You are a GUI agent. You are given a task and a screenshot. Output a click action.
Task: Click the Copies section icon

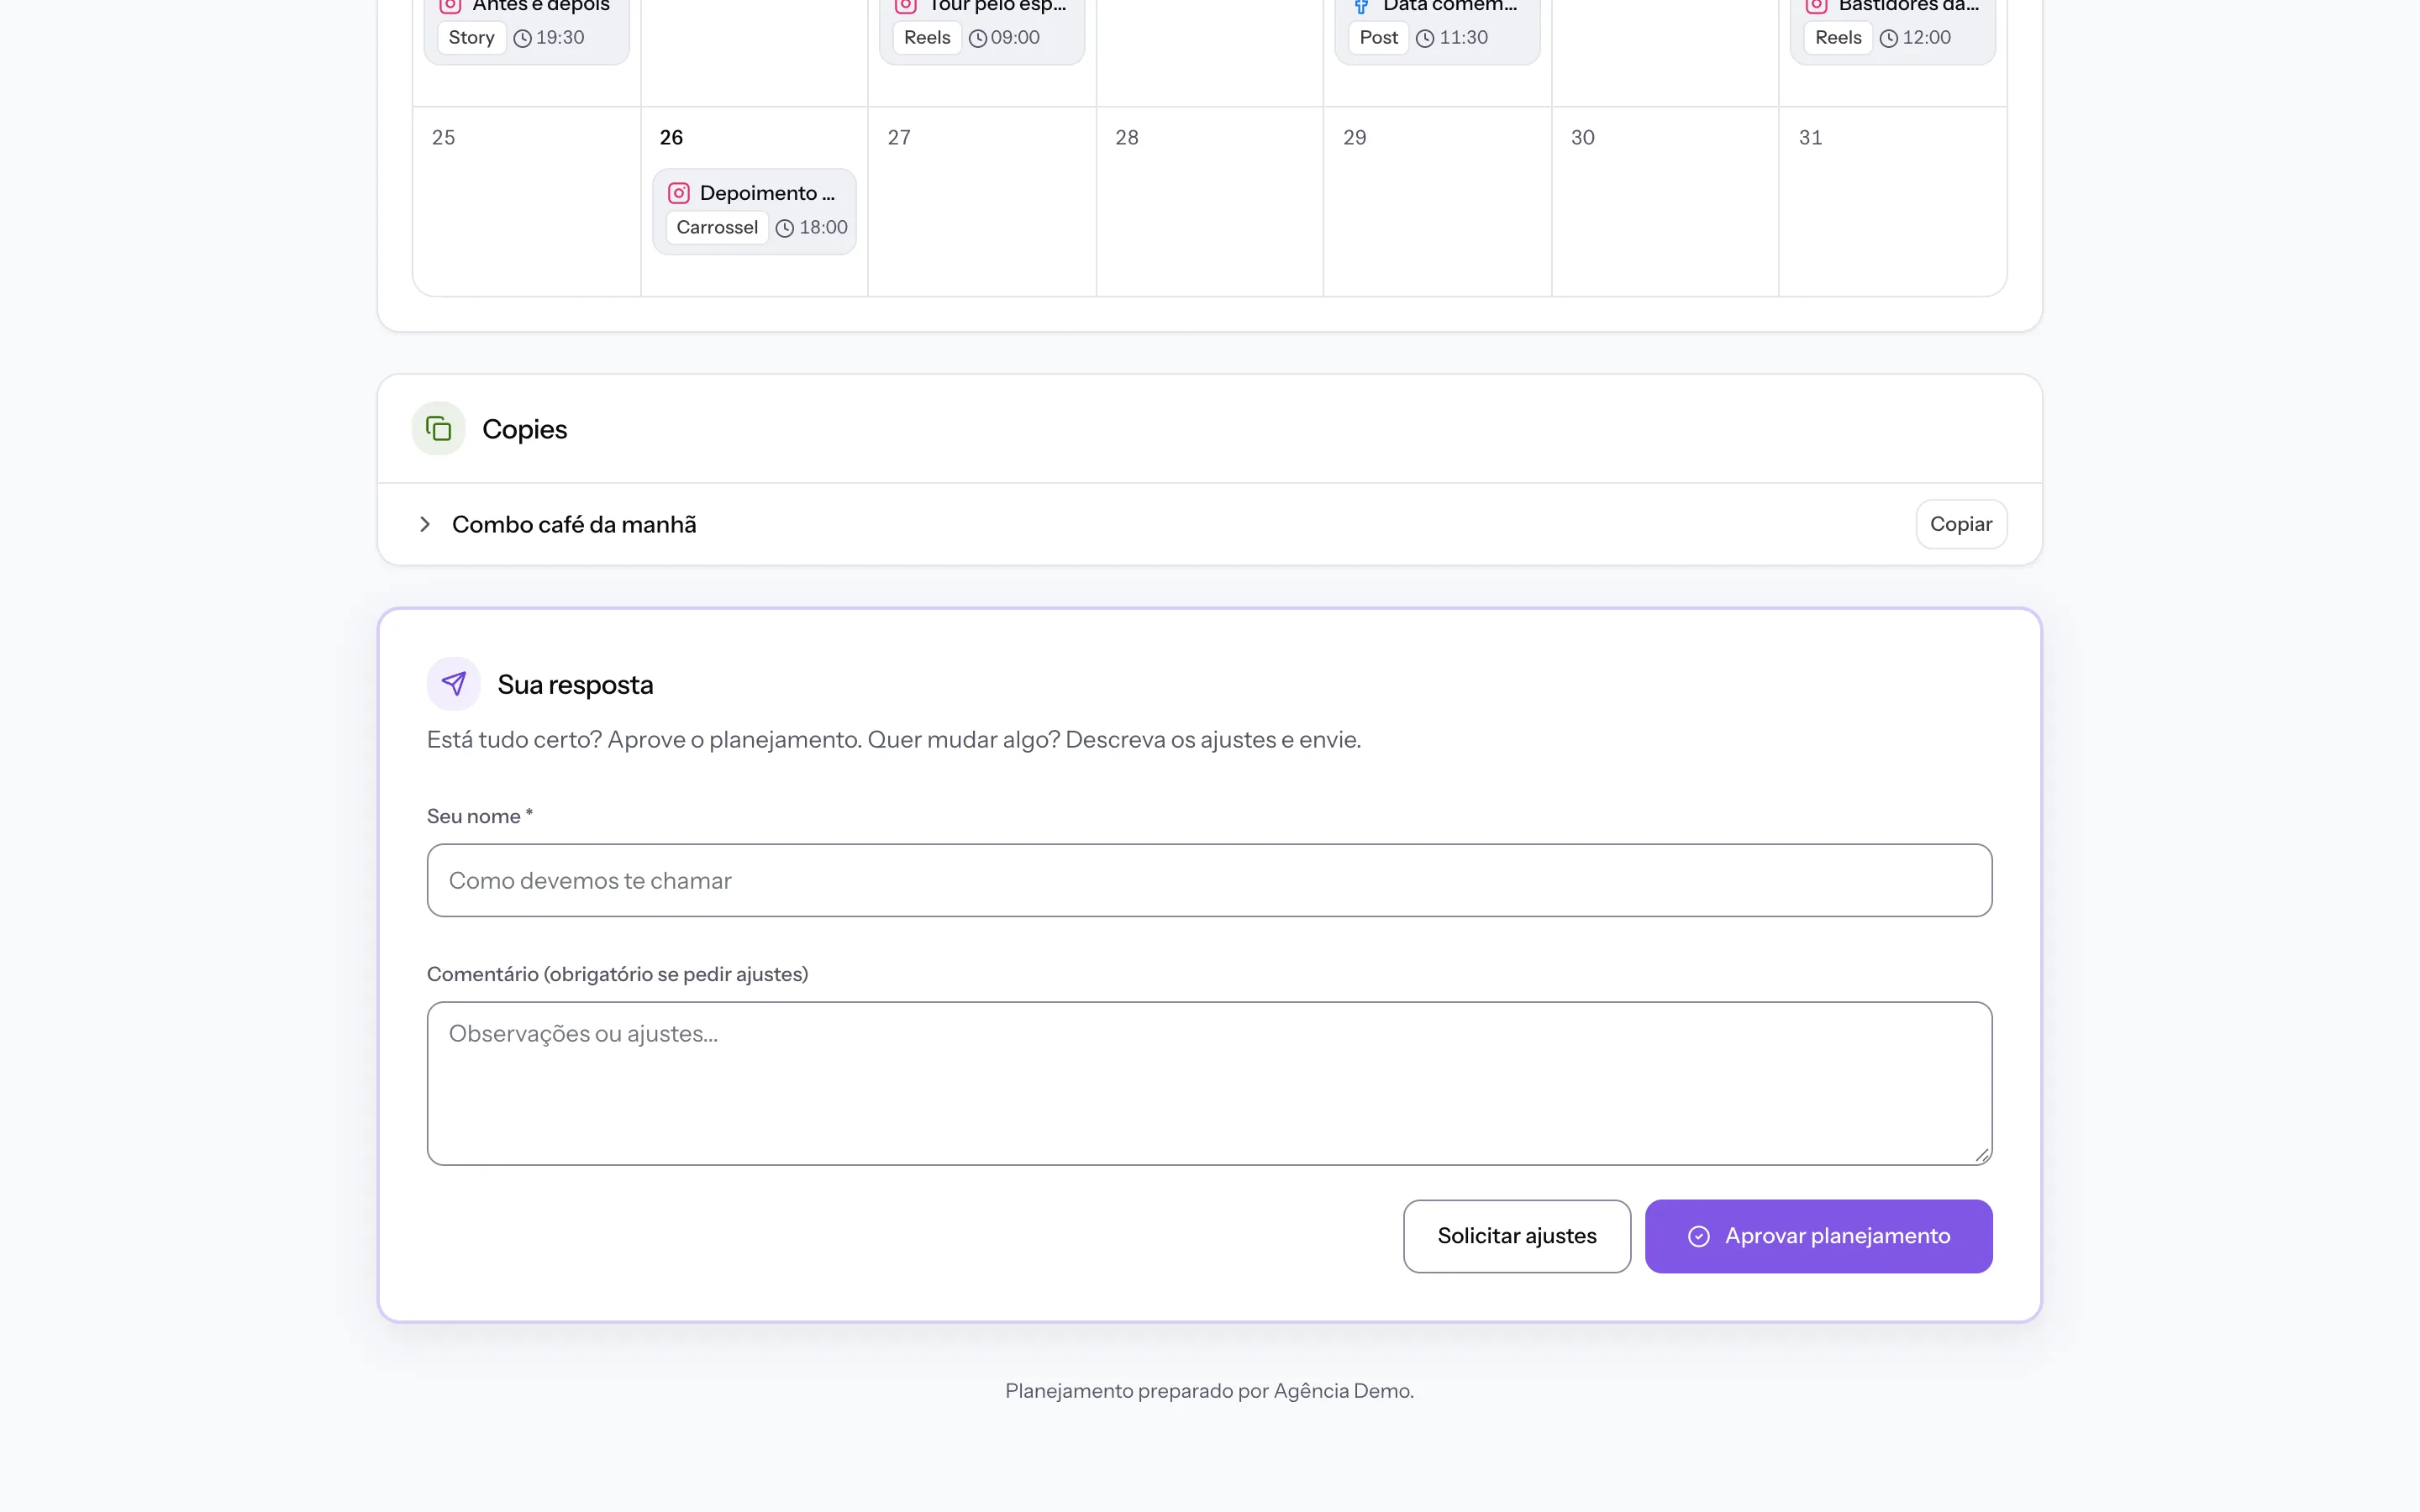pyautogui.click(x=438, y=429)
